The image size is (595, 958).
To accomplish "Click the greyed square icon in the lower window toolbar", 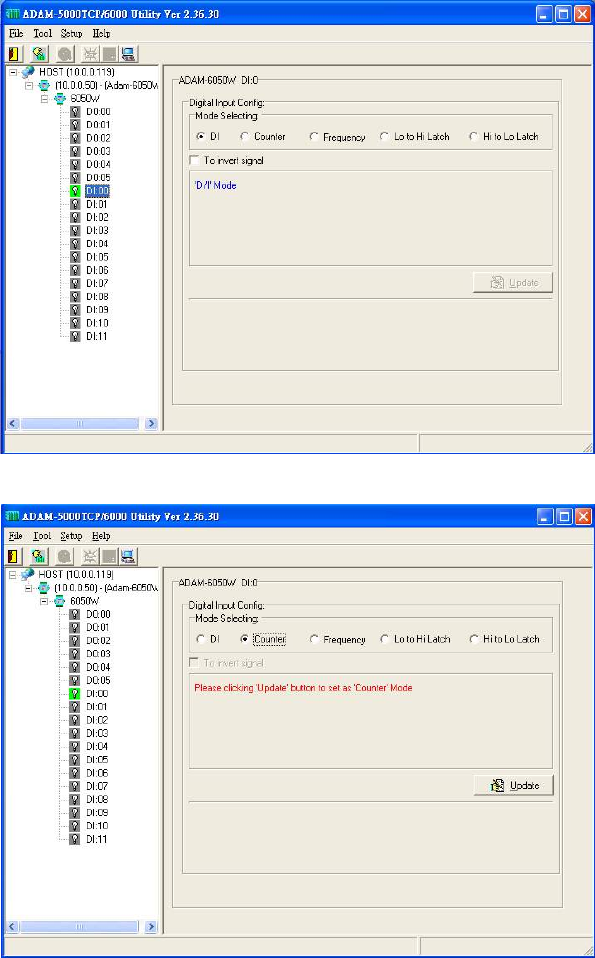I will click(109, 556).
